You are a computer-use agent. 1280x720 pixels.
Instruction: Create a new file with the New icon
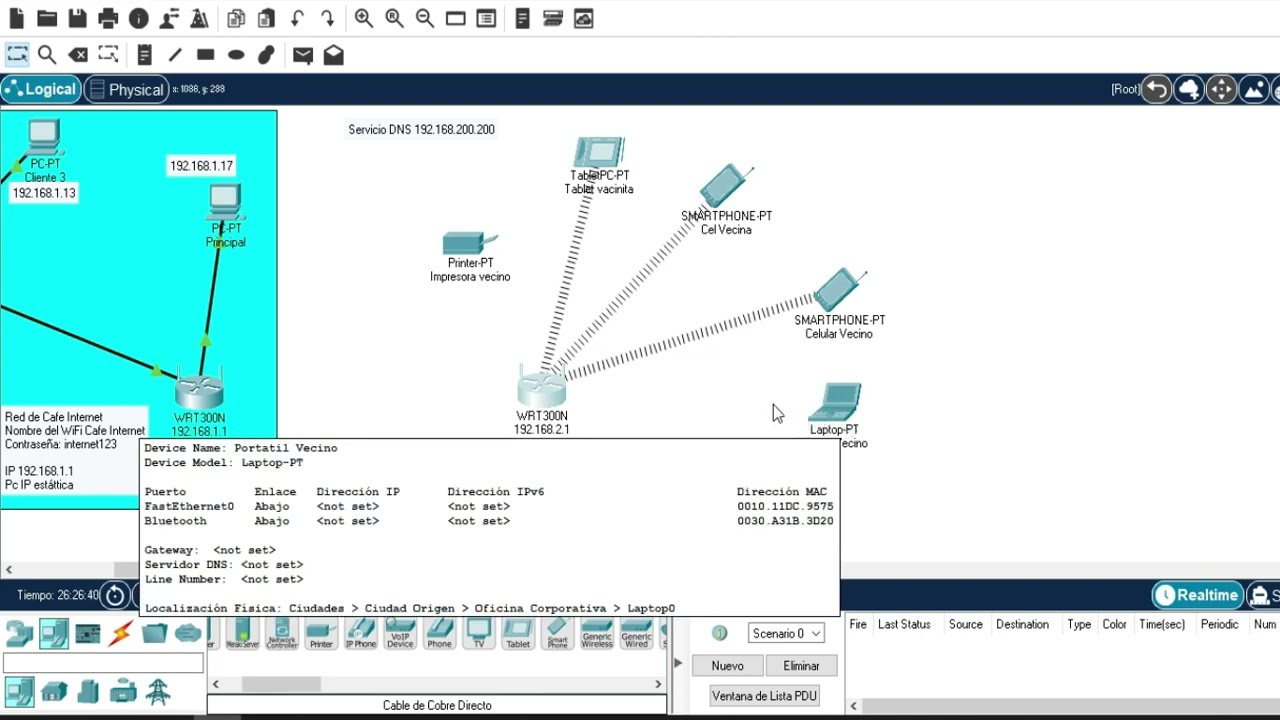tap(16, 18)
